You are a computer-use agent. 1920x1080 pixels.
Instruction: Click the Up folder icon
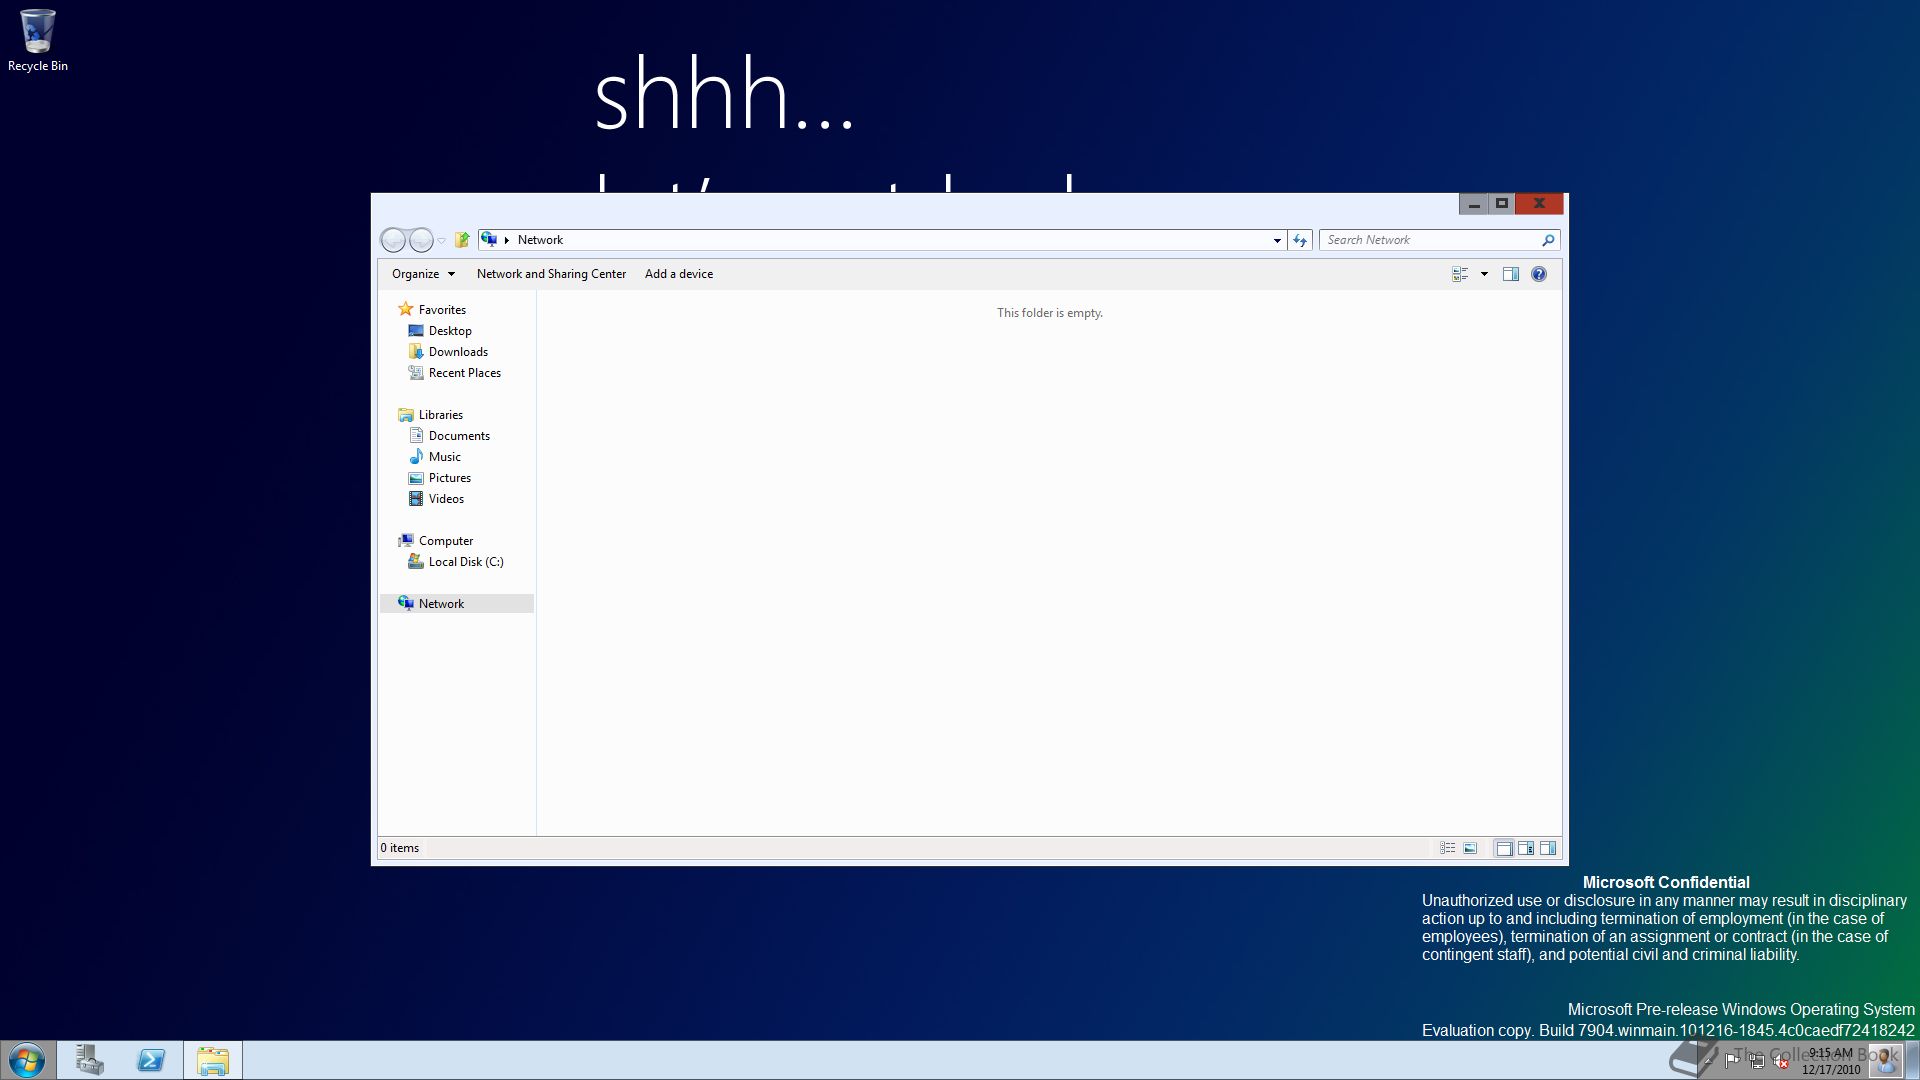[462, 240]
